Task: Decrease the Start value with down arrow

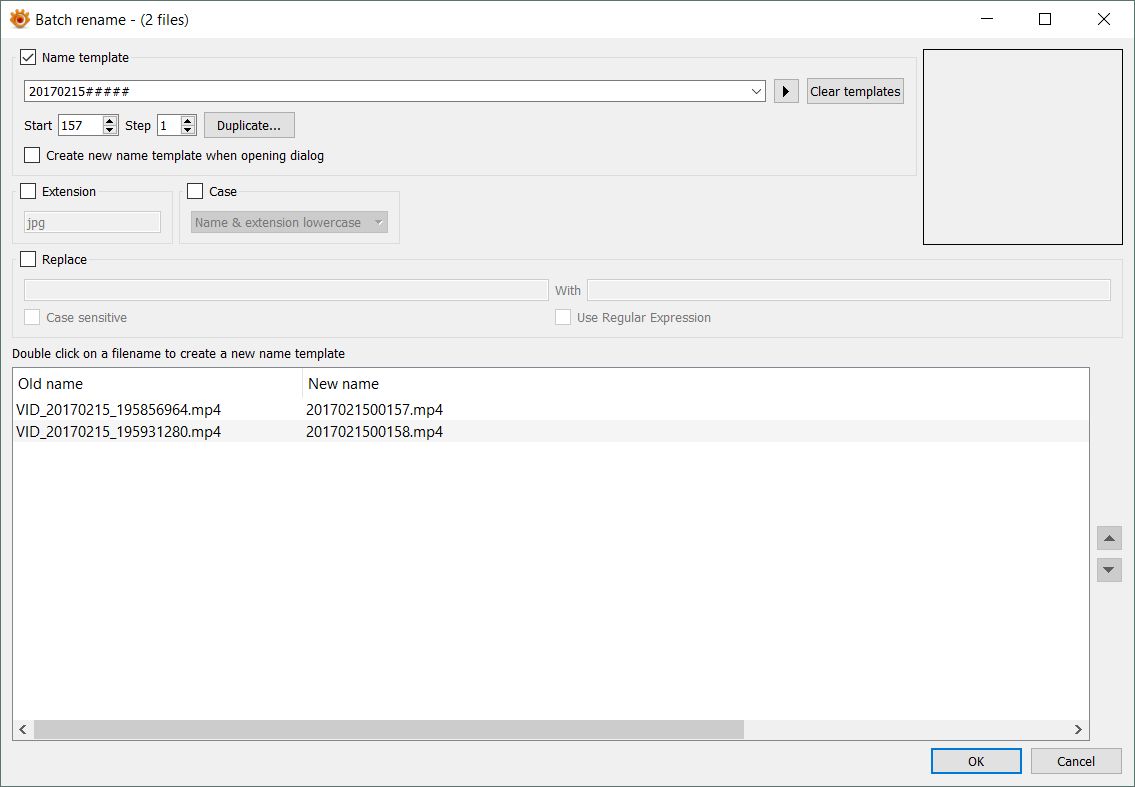Action: point(110,130)
